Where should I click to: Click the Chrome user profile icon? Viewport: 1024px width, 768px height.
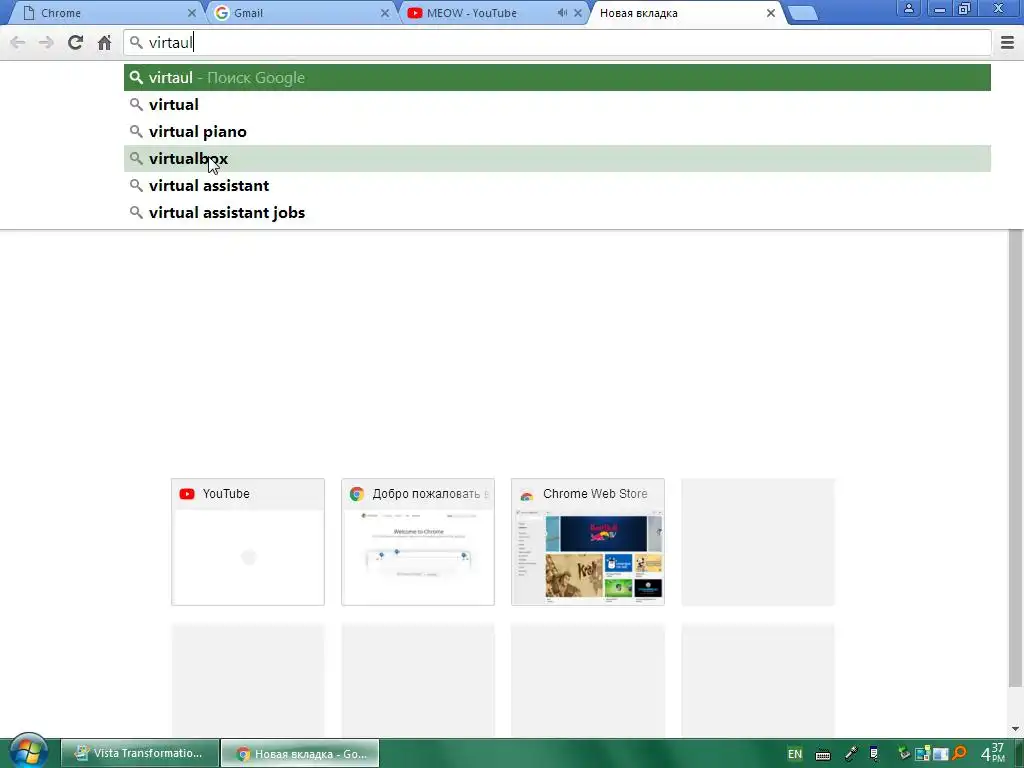click(908, 8)
